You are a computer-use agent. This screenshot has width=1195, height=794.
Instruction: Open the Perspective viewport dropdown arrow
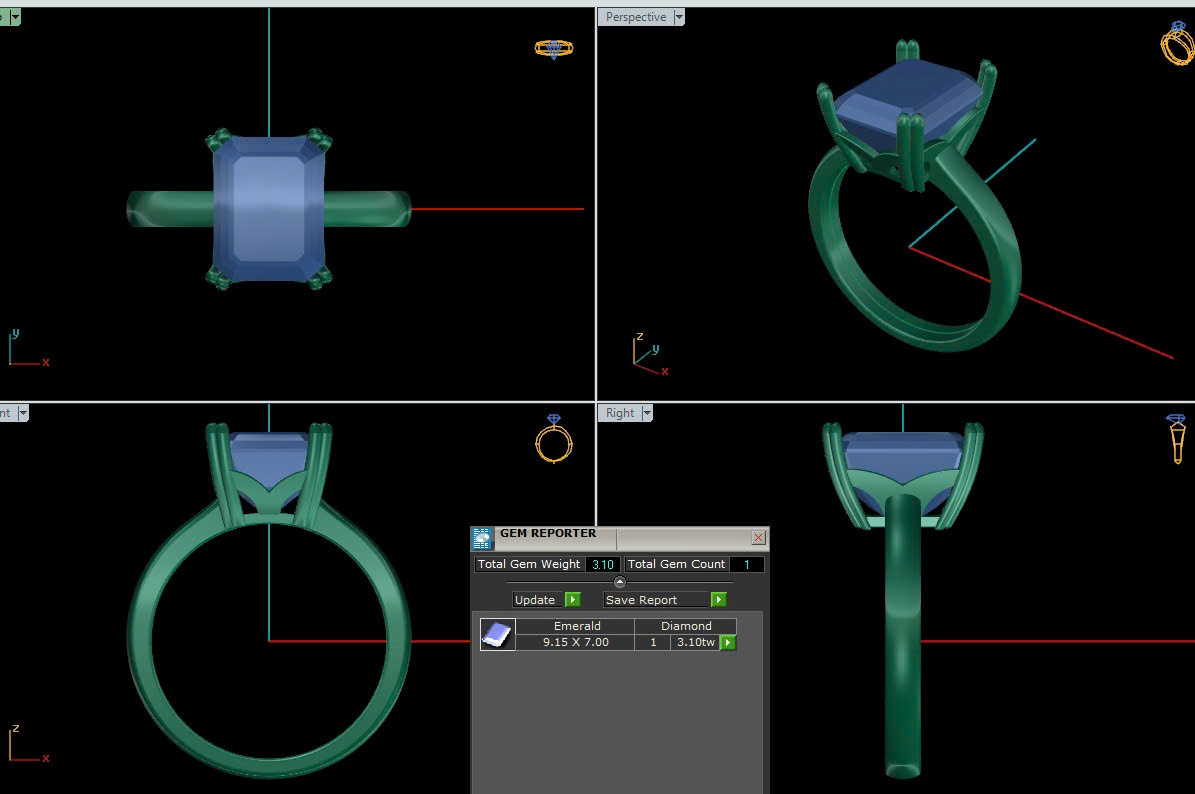(x=680, y=17)
